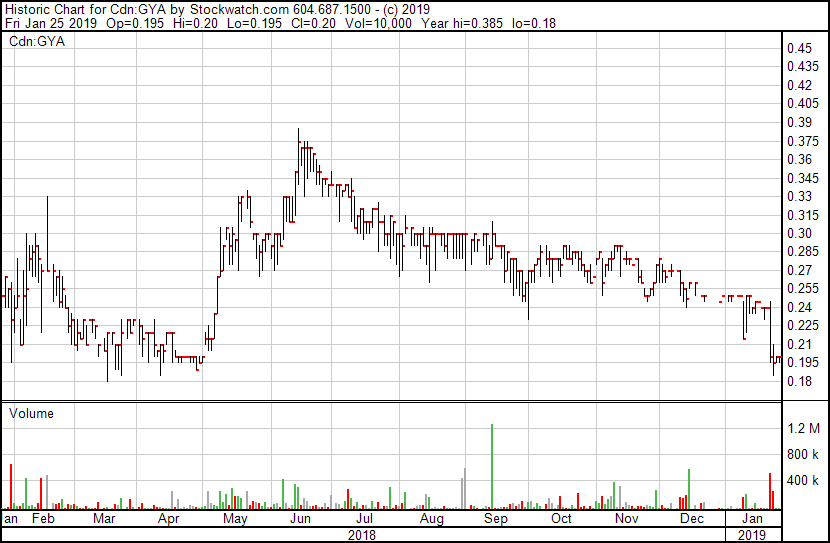Viewport: 830px width, 543px height.
Task: Click the 'Mar' month label on time axis
Action: (104, 519)
